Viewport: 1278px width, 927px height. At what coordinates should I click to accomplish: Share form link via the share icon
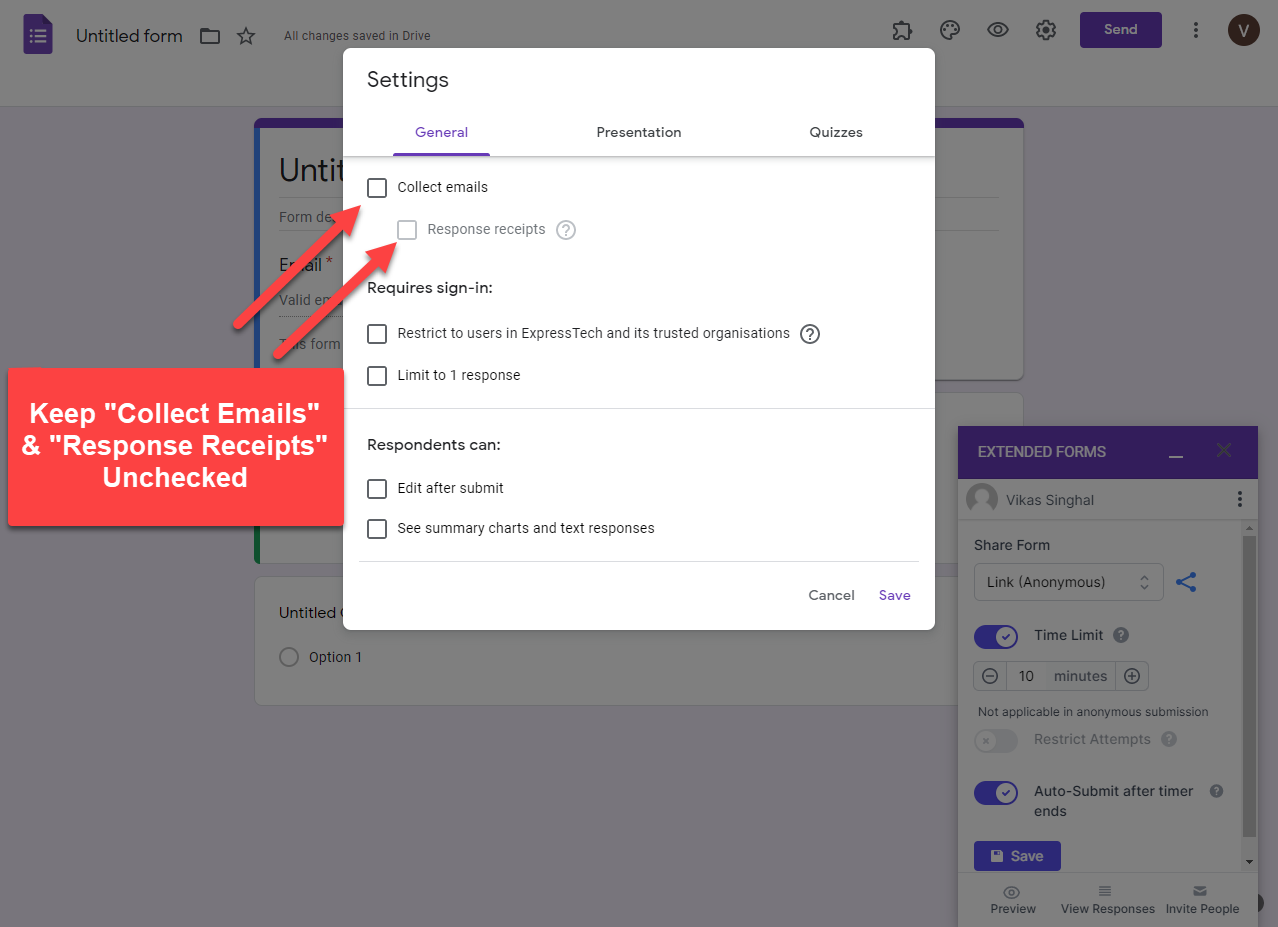[1186, 580]
